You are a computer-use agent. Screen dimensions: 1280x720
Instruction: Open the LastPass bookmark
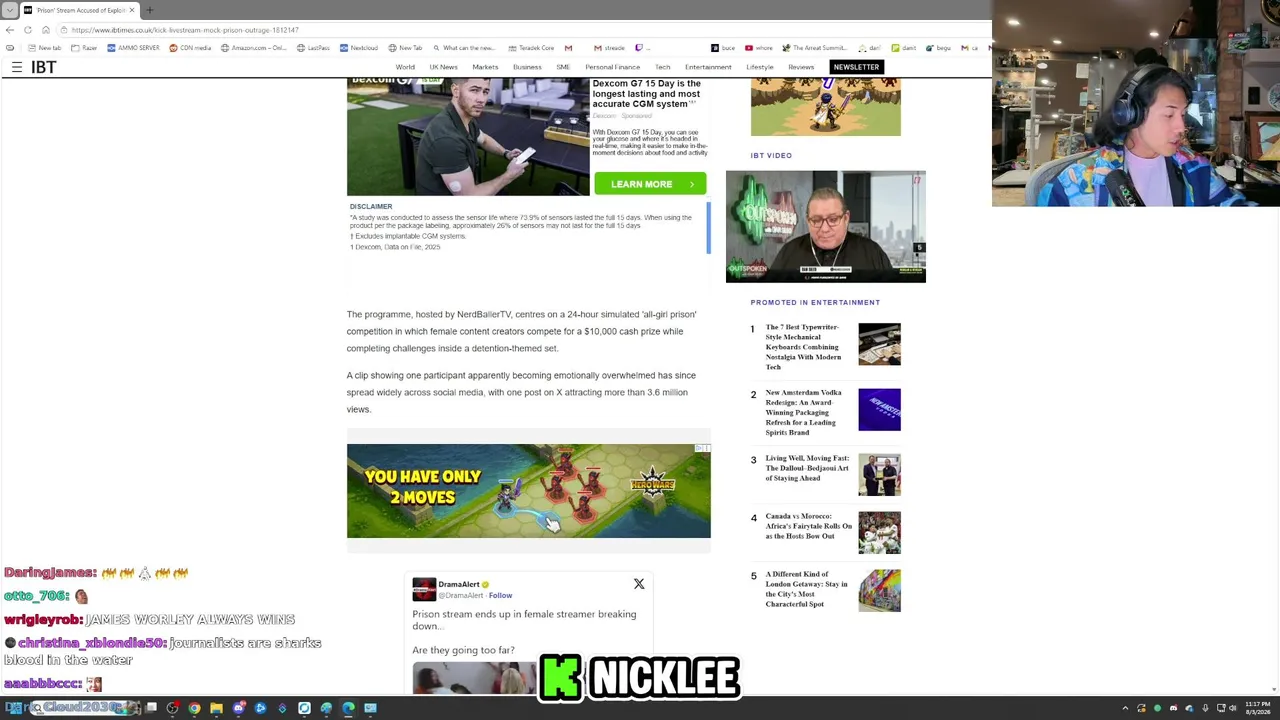point(313,48)
